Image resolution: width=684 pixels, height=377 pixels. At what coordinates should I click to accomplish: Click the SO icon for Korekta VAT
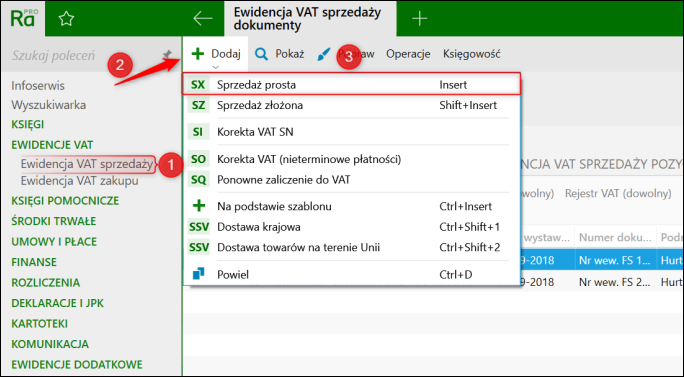point(198,159)
